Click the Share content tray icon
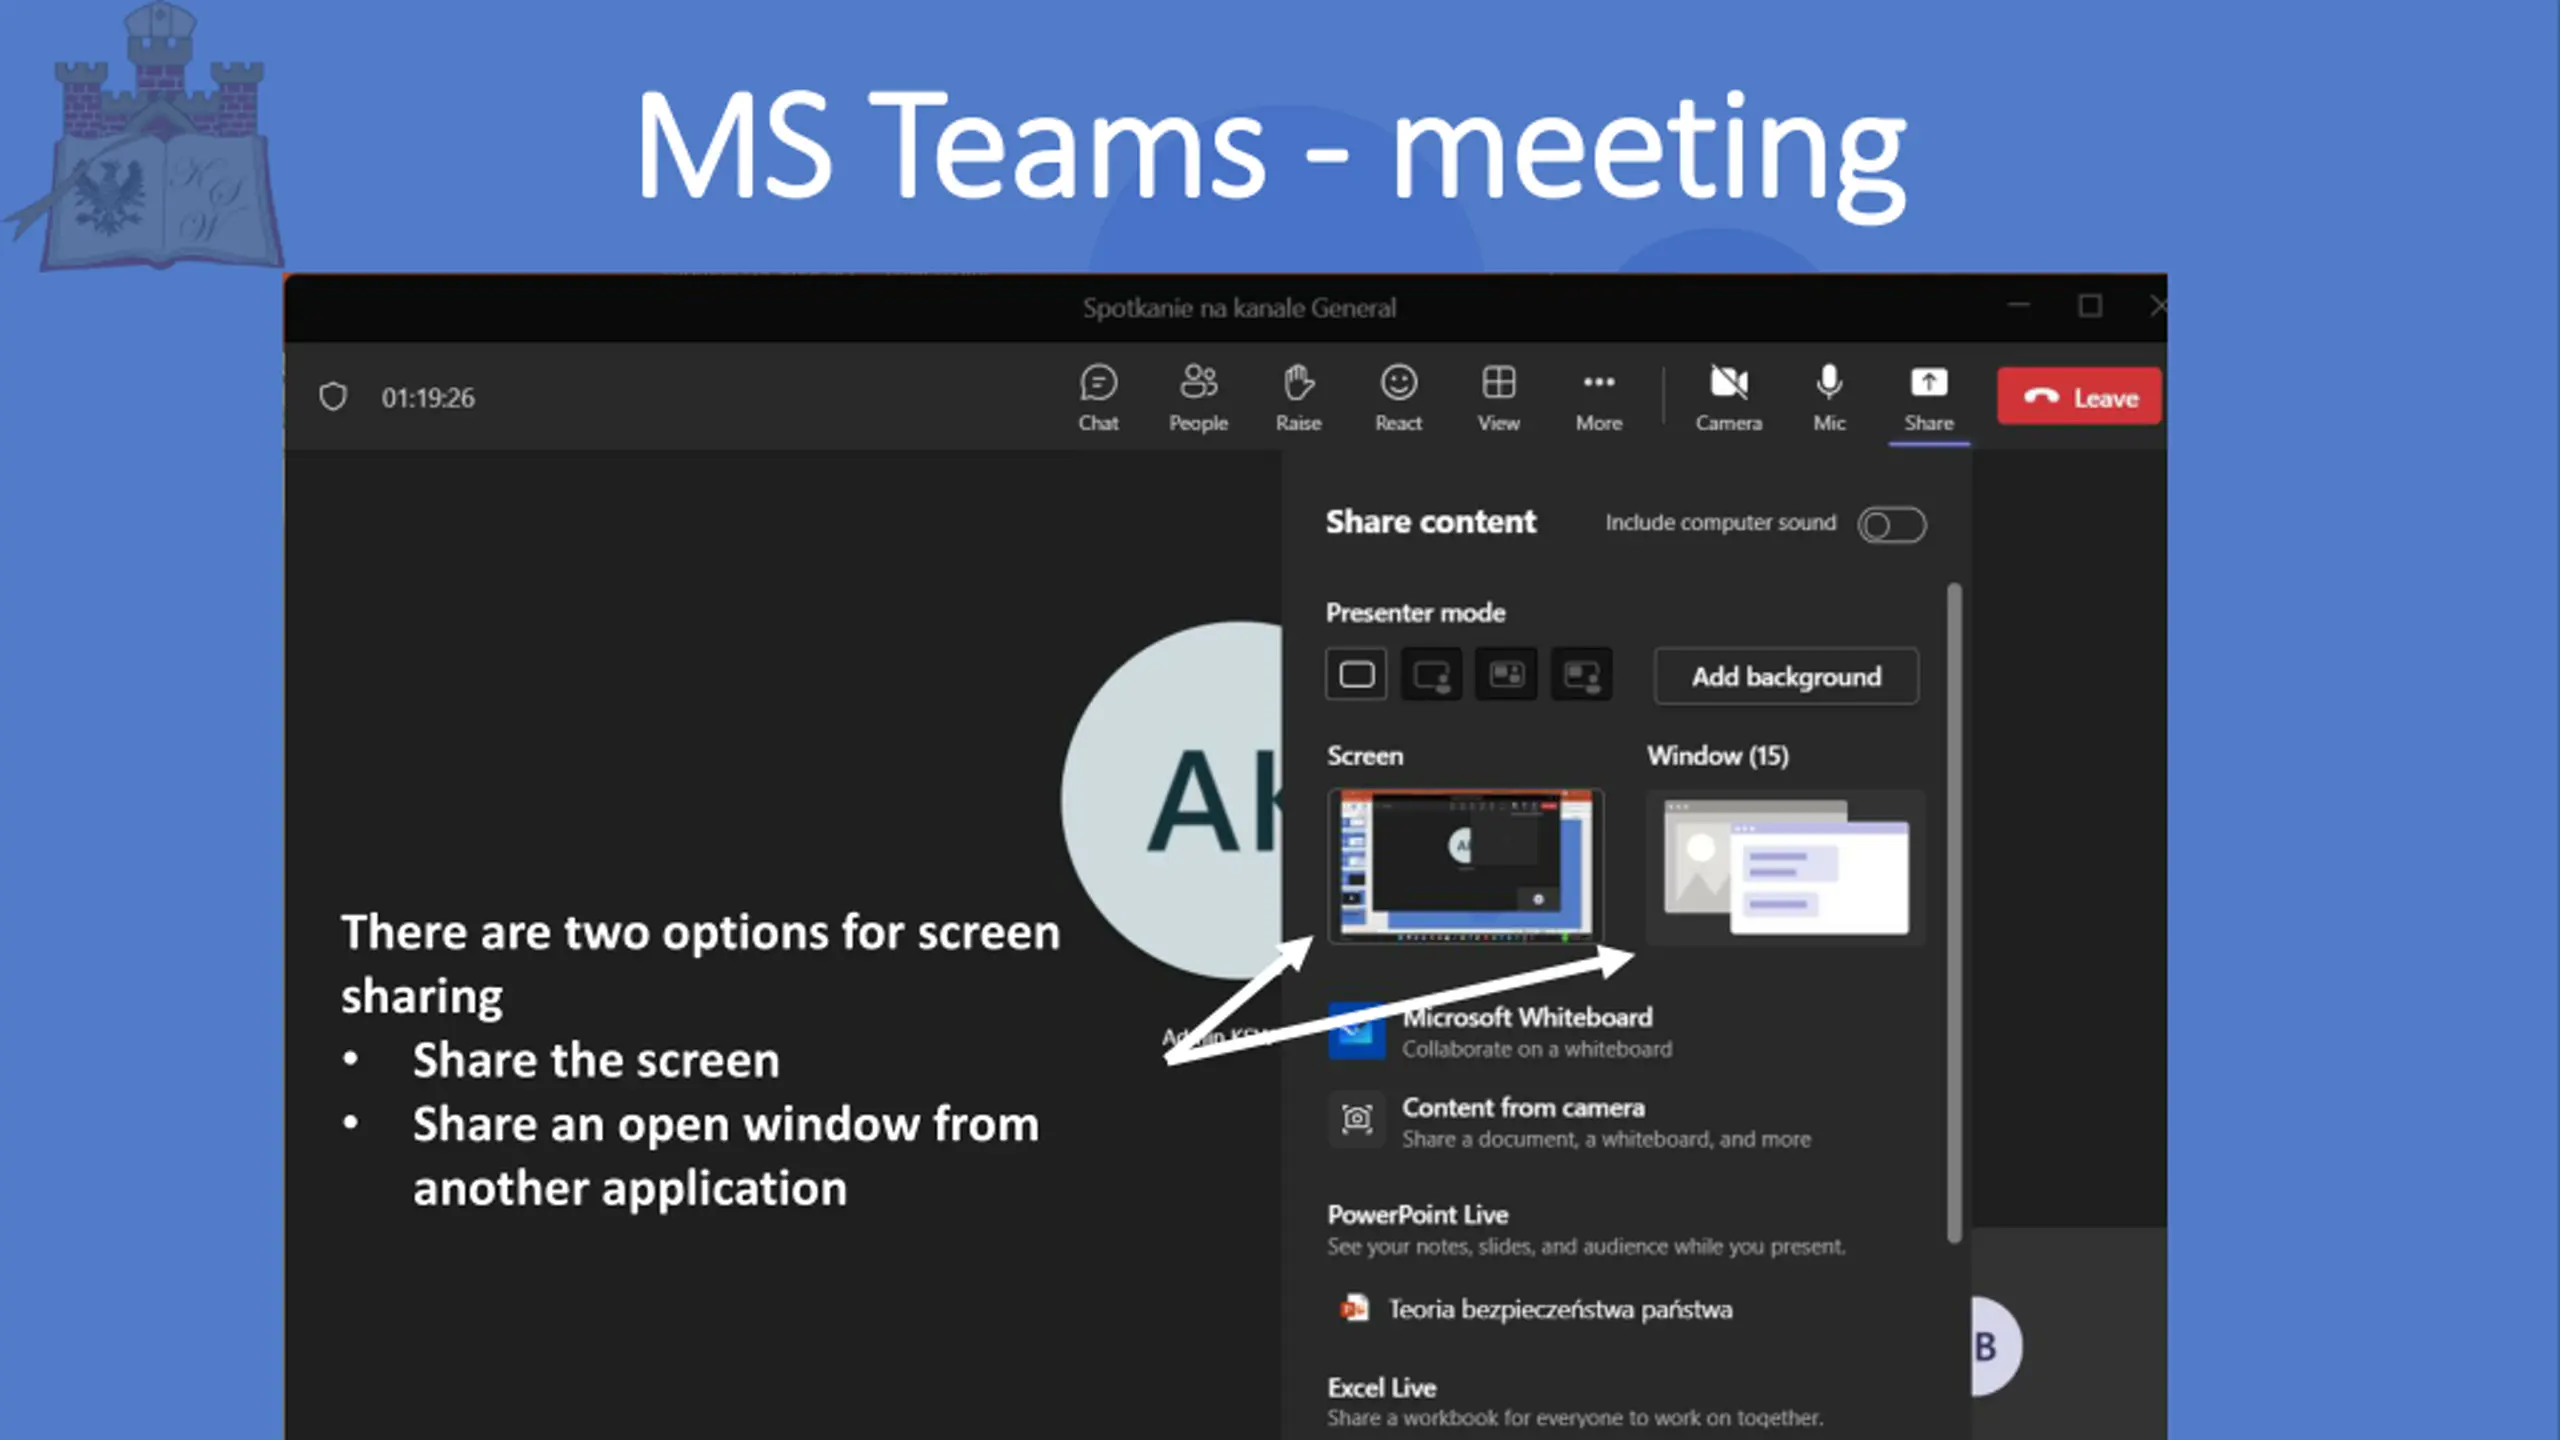Screen dimensions: 2560x1440 (1928, 397)
